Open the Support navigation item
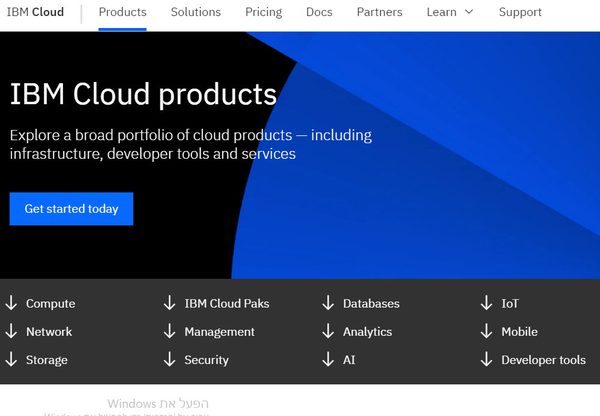This screenshot has height=416, width=600. tap(520, 12)
